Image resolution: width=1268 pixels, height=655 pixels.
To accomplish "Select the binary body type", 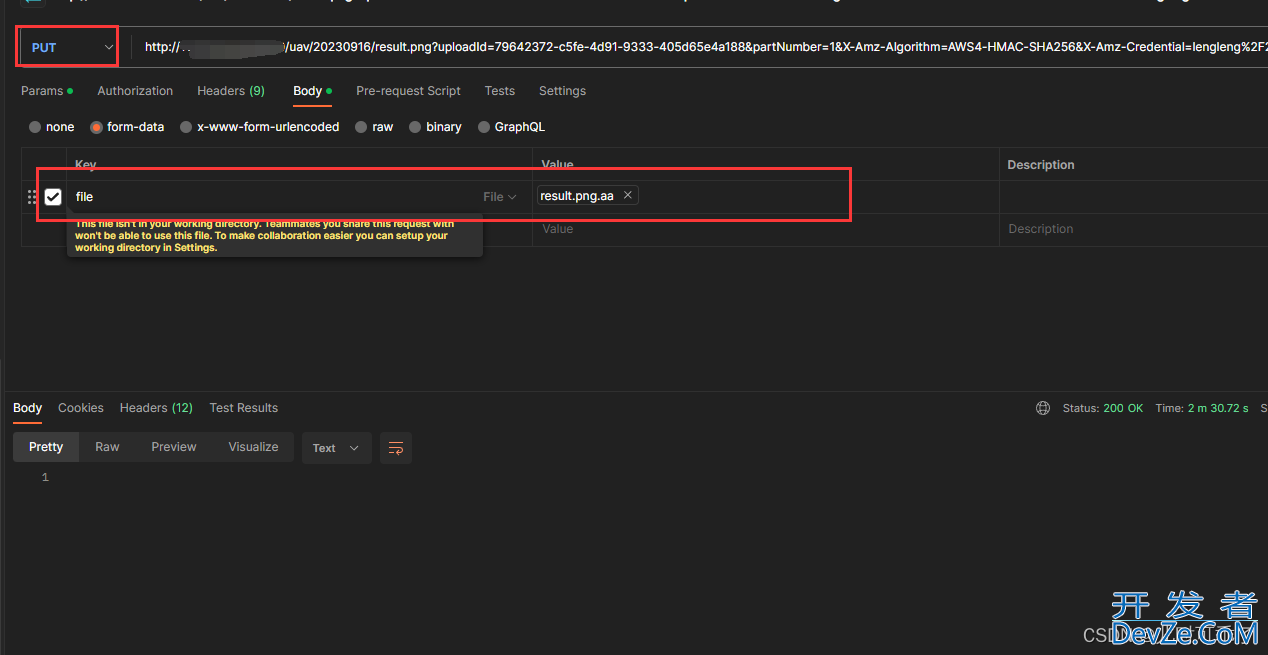I will [435, 127].
